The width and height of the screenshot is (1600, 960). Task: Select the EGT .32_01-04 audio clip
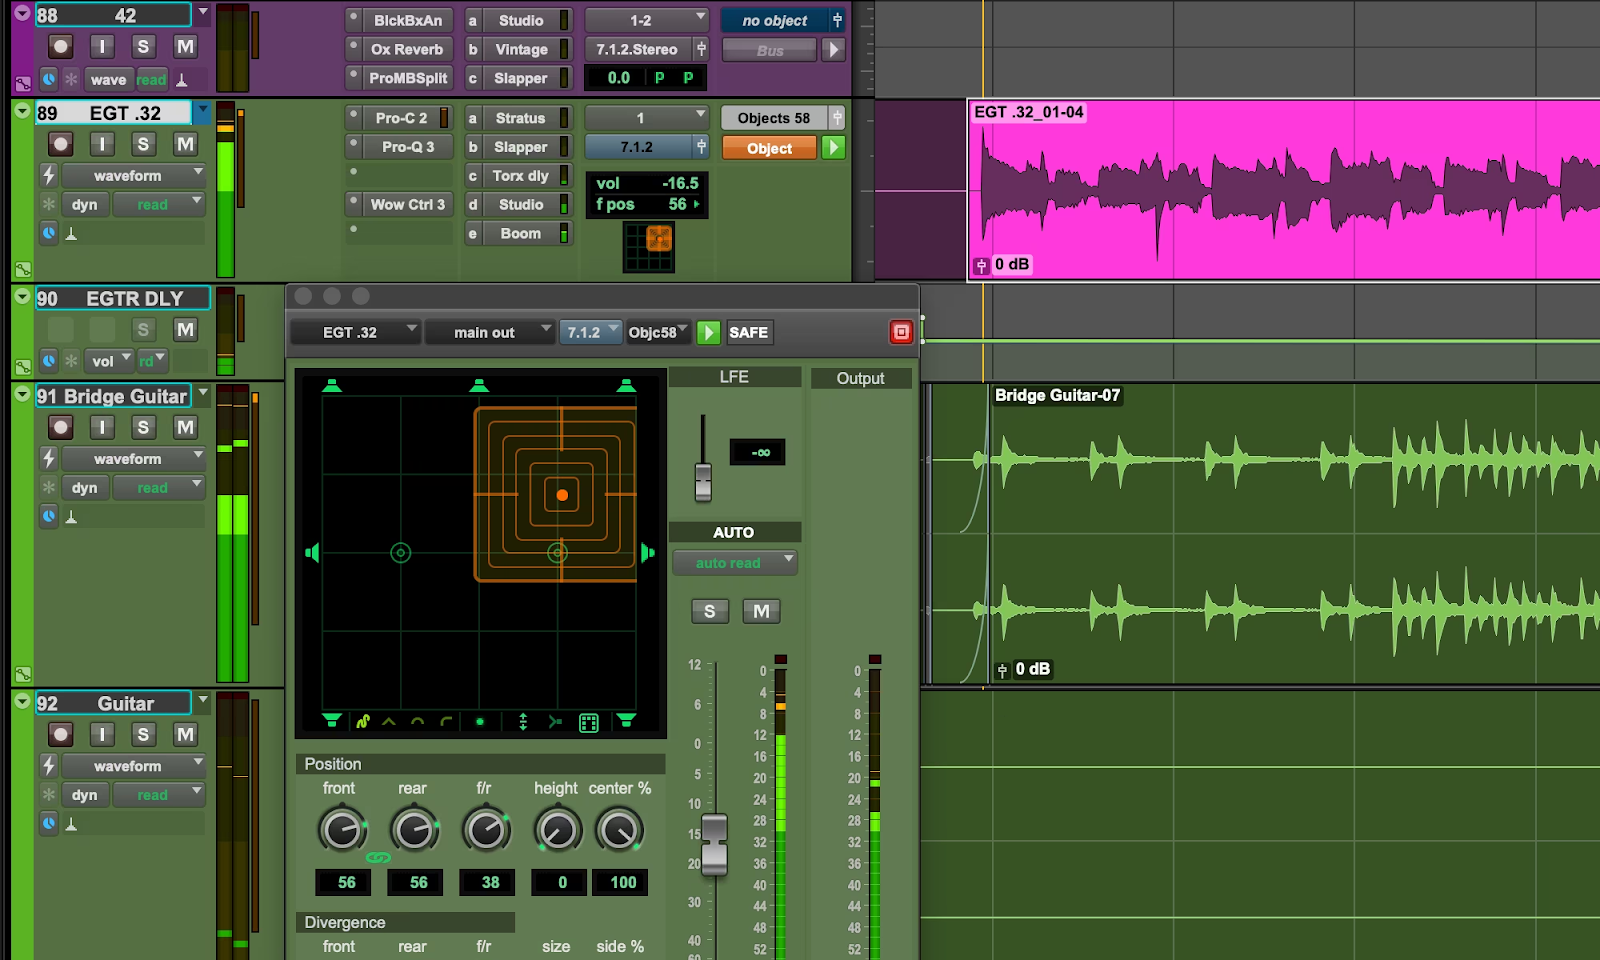coord(1284,190)
